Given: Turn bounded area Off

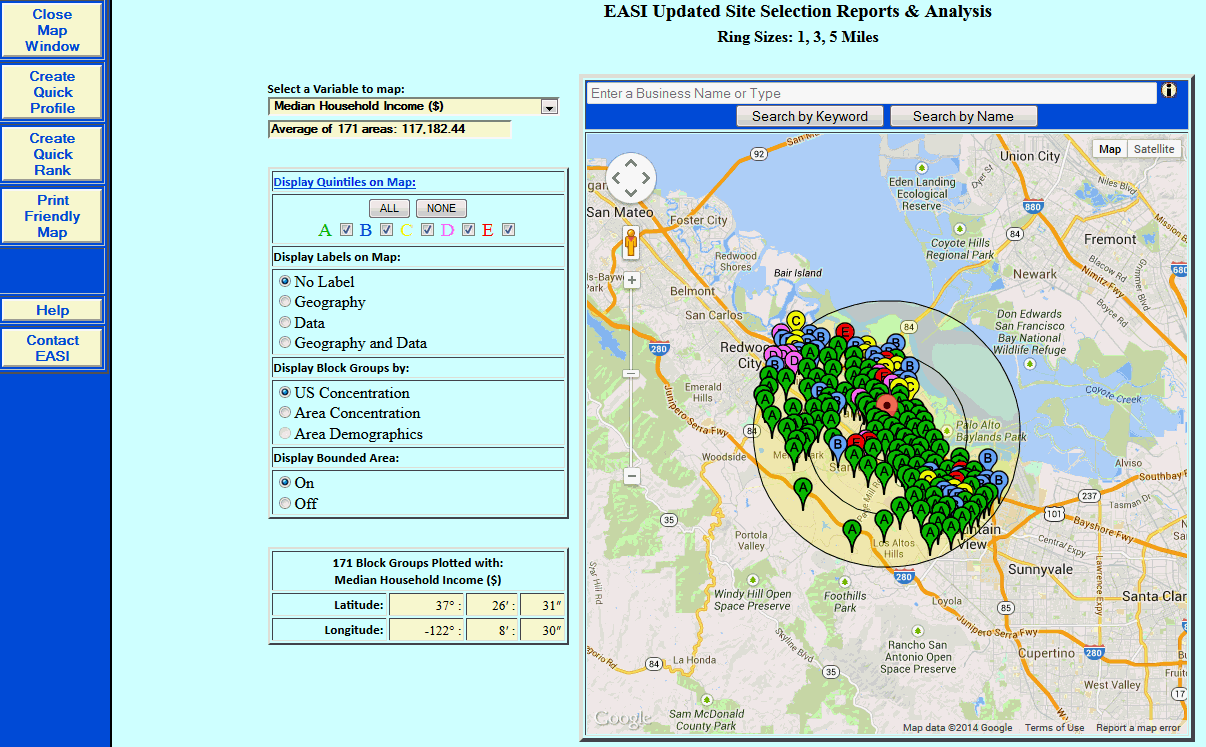Looking at the screenshot, I should point(285,503).
